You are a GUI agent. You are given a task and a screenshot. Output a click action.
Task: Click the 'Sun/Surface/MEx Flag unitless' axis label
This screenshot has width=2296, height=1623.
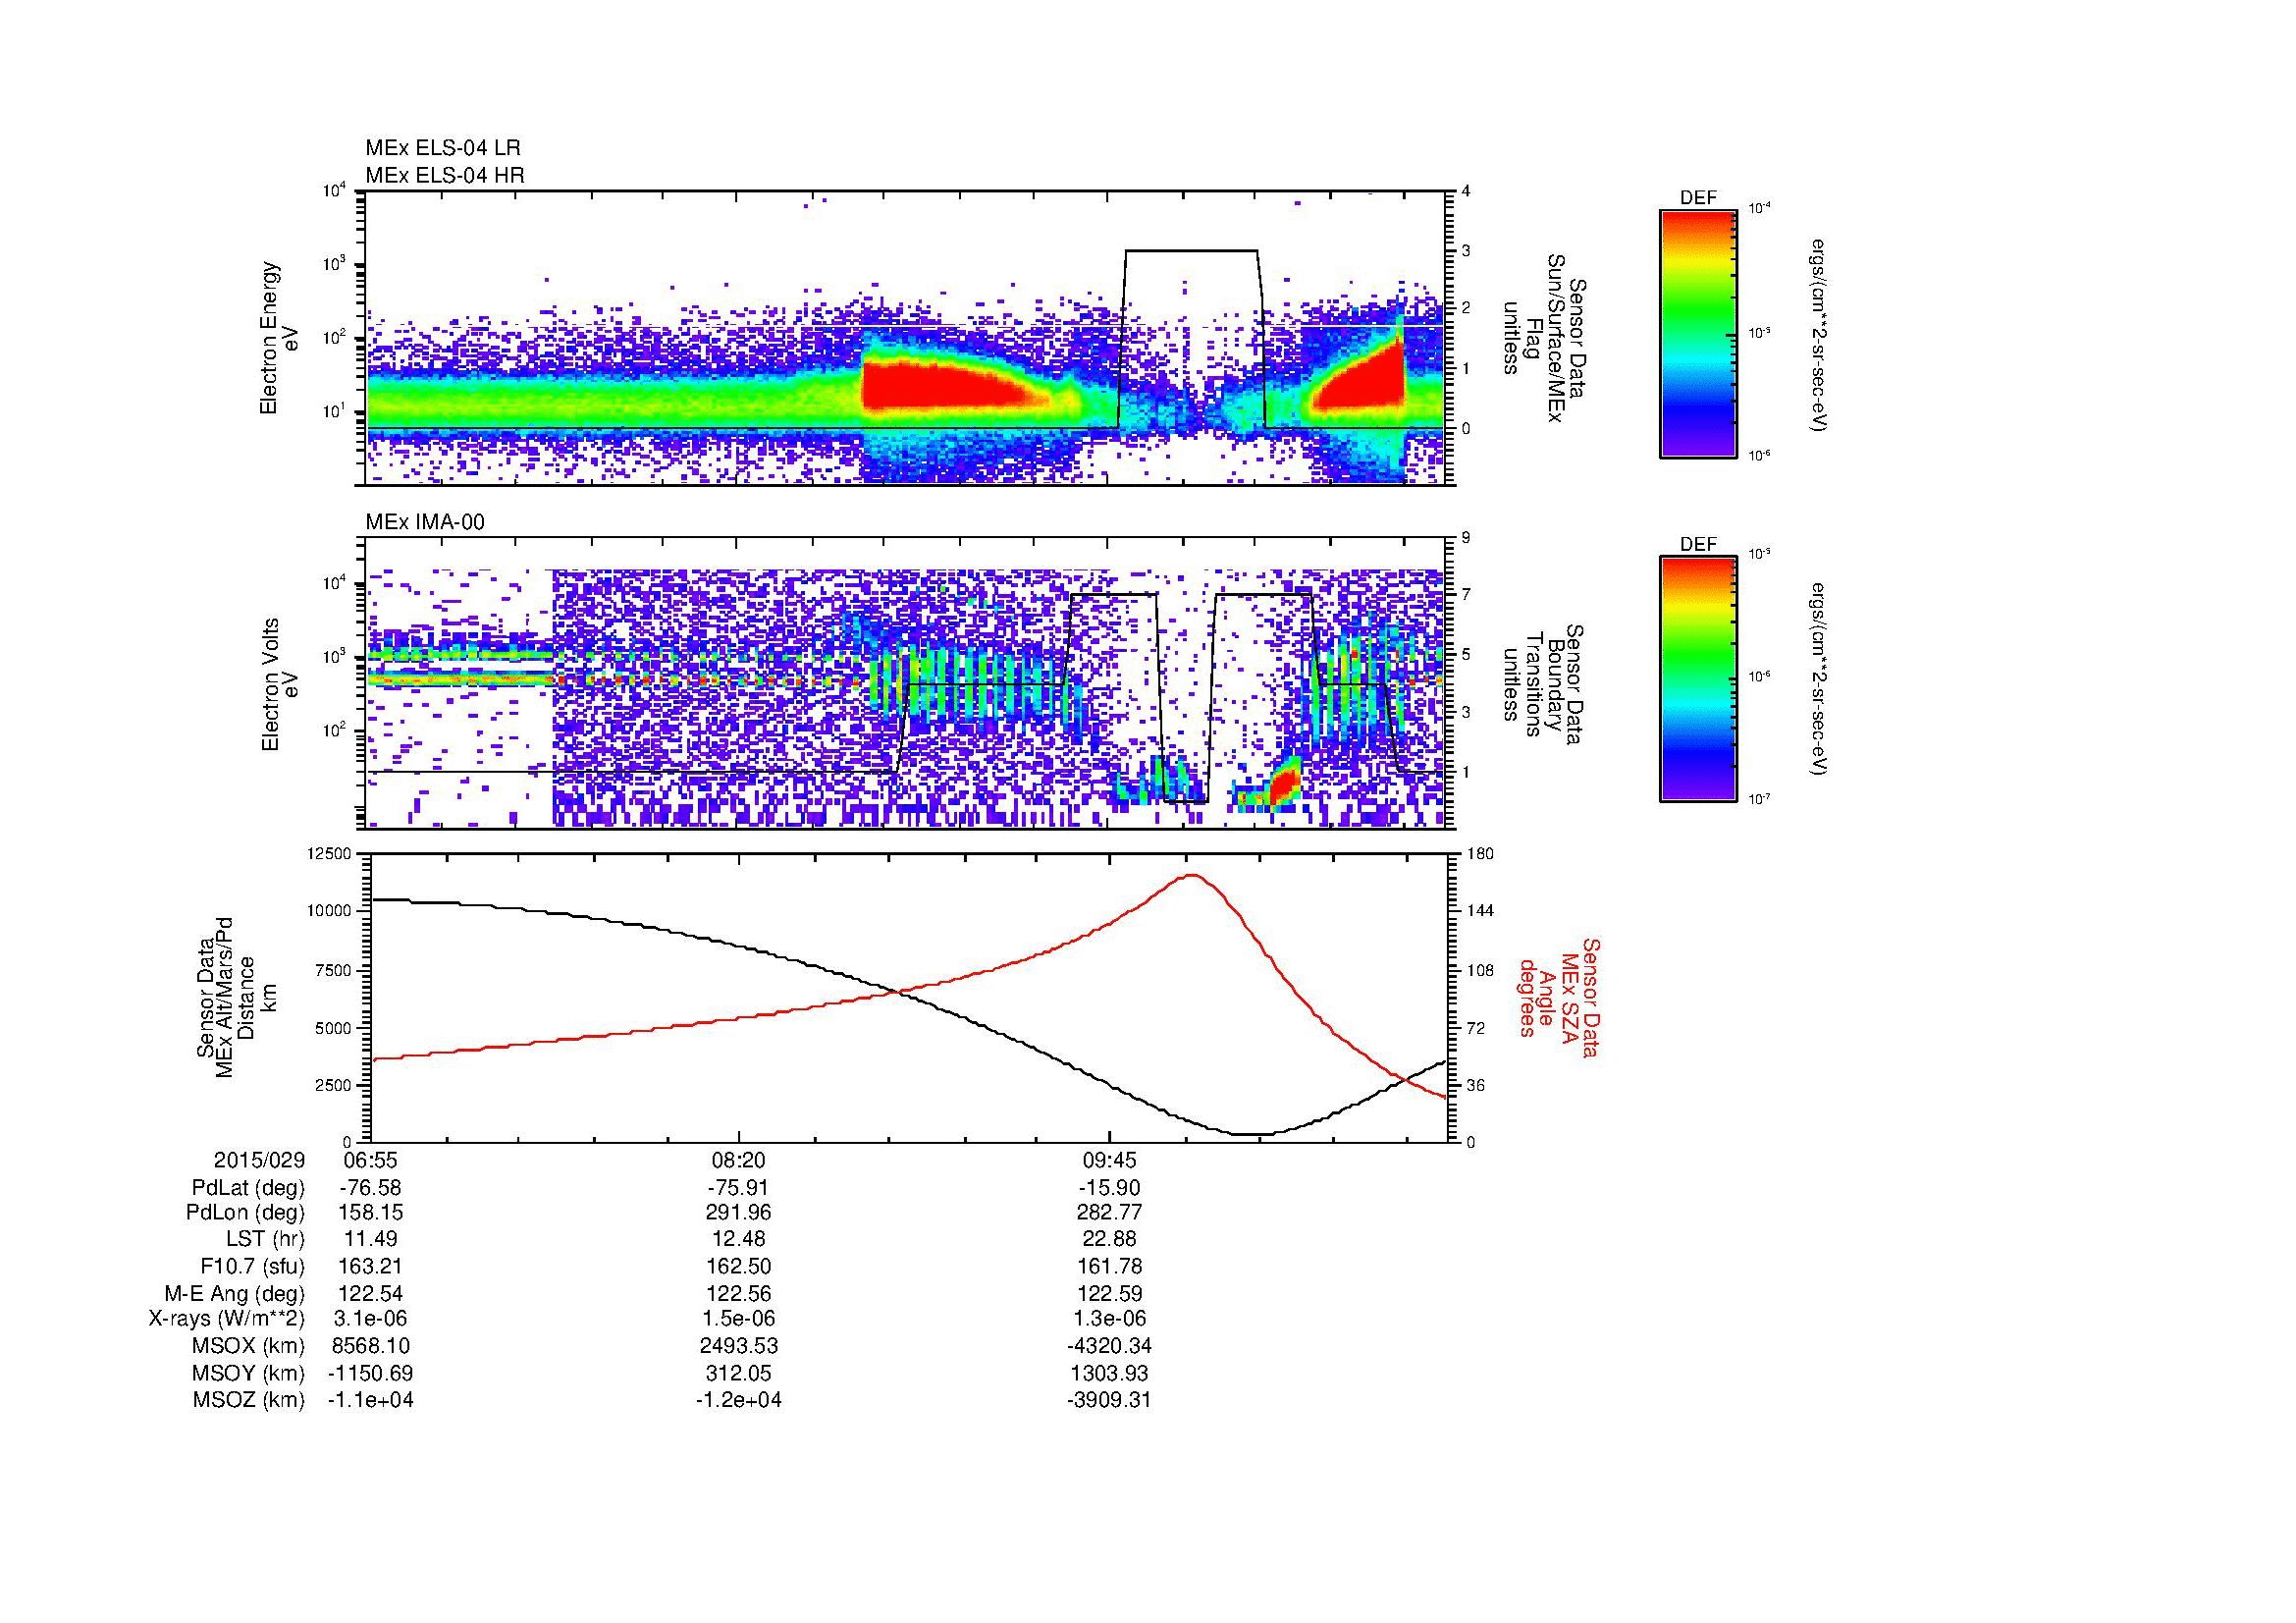1543,338
